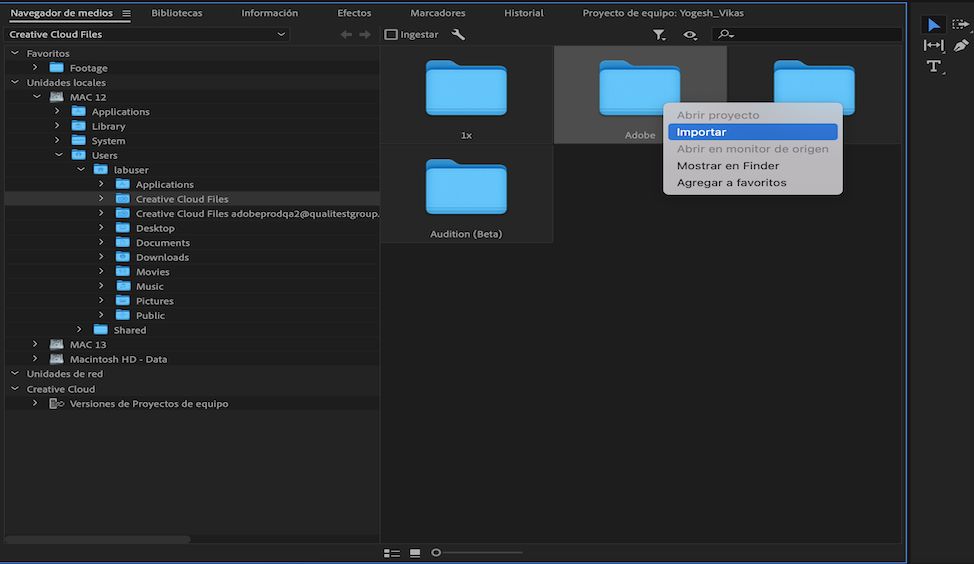974x564 pixels.
Task: Choose Mostrar en Finder from context menu
Action: pos(727,166)
